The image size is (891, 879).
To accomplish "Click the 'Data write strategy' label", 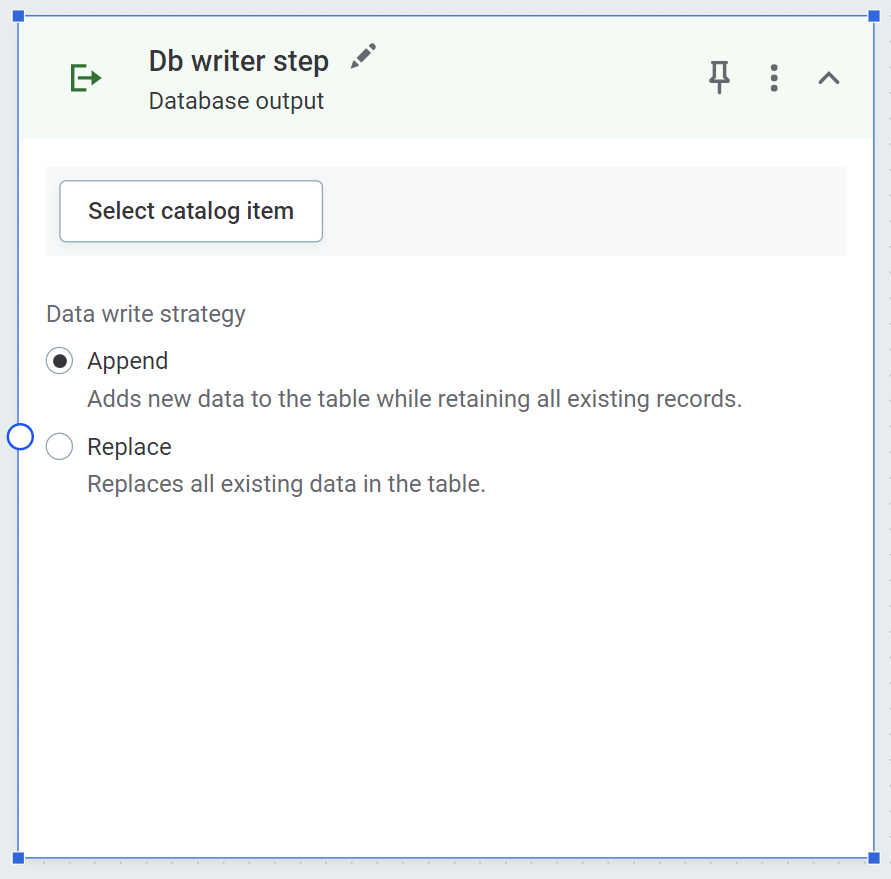I will click(x=145, y=314).
